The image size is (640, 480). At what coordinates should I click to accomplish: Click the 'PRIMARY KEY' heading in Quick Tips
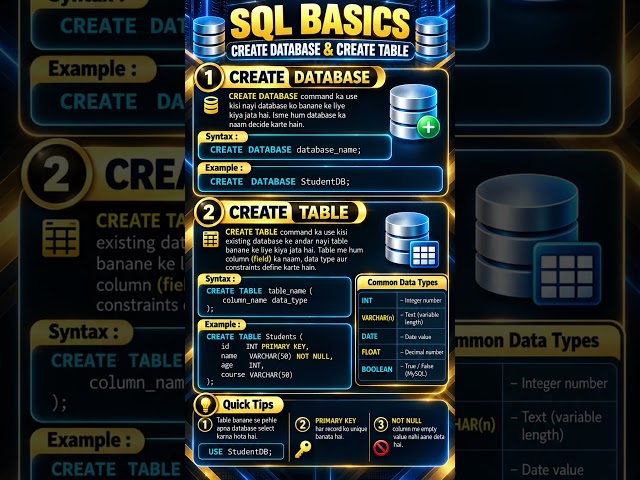tap(336, 421)
